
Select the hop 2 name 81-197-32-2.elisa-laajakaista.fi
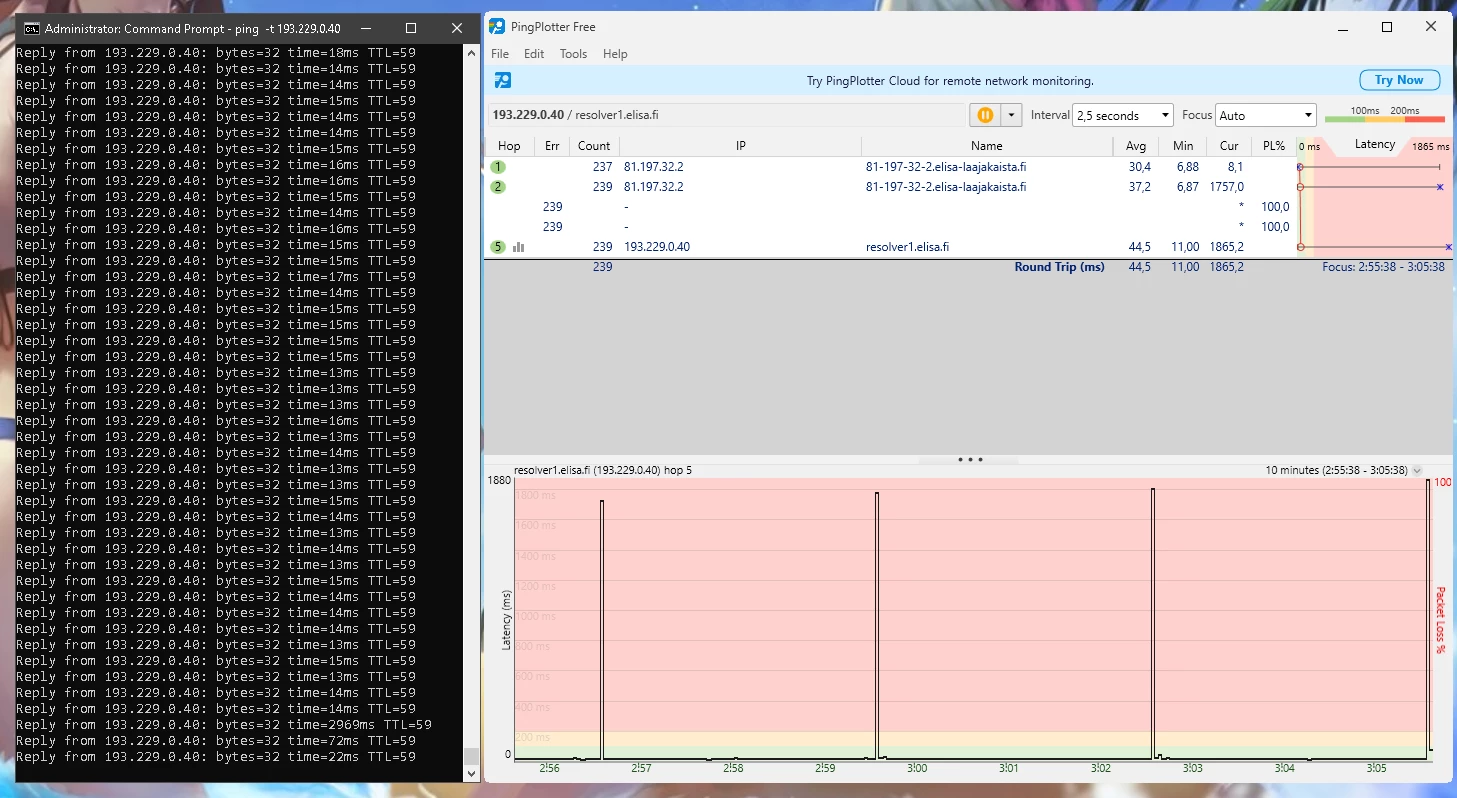tap(946, 187)
